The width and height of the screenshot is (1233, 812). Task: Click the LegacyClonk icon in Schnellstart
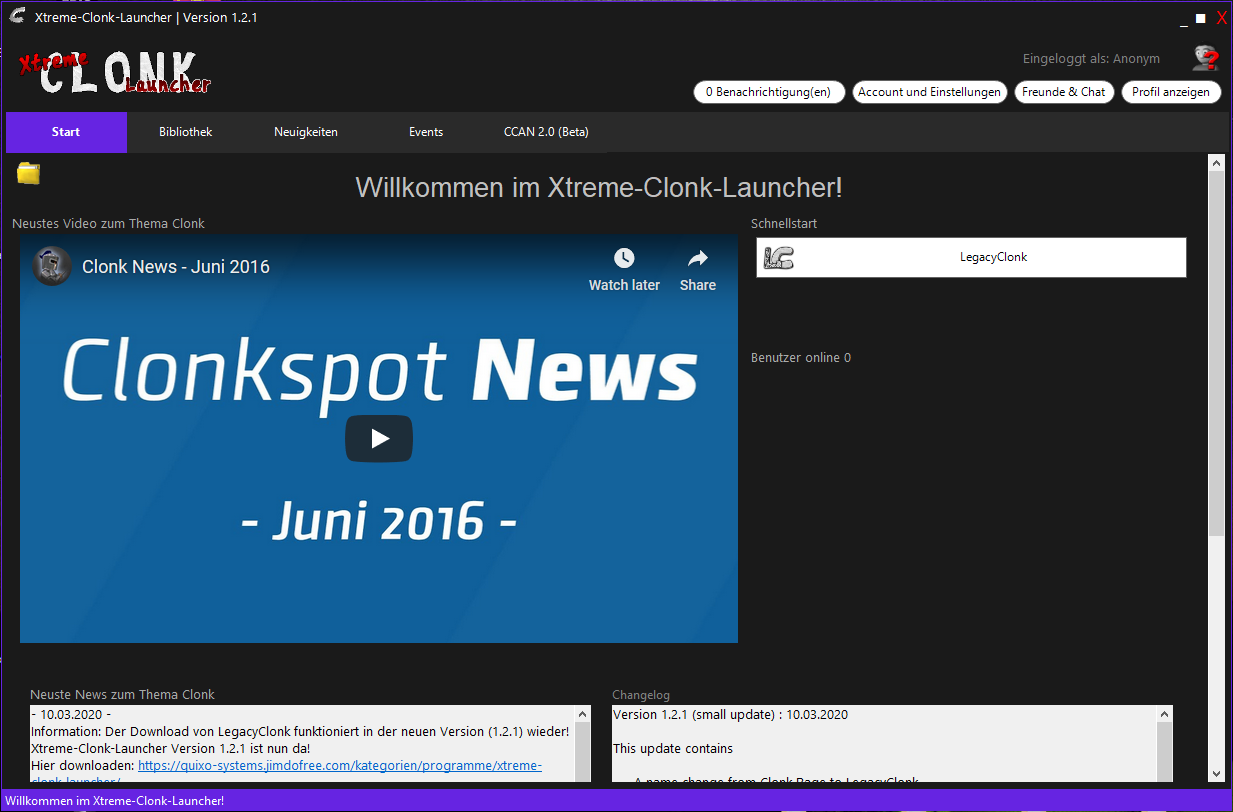[778, 258]
